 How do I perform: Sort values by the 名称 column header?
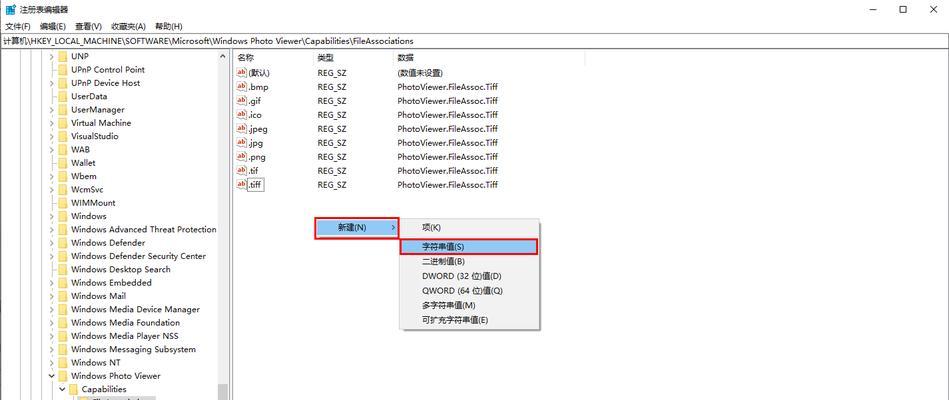[x=273, y=57]
